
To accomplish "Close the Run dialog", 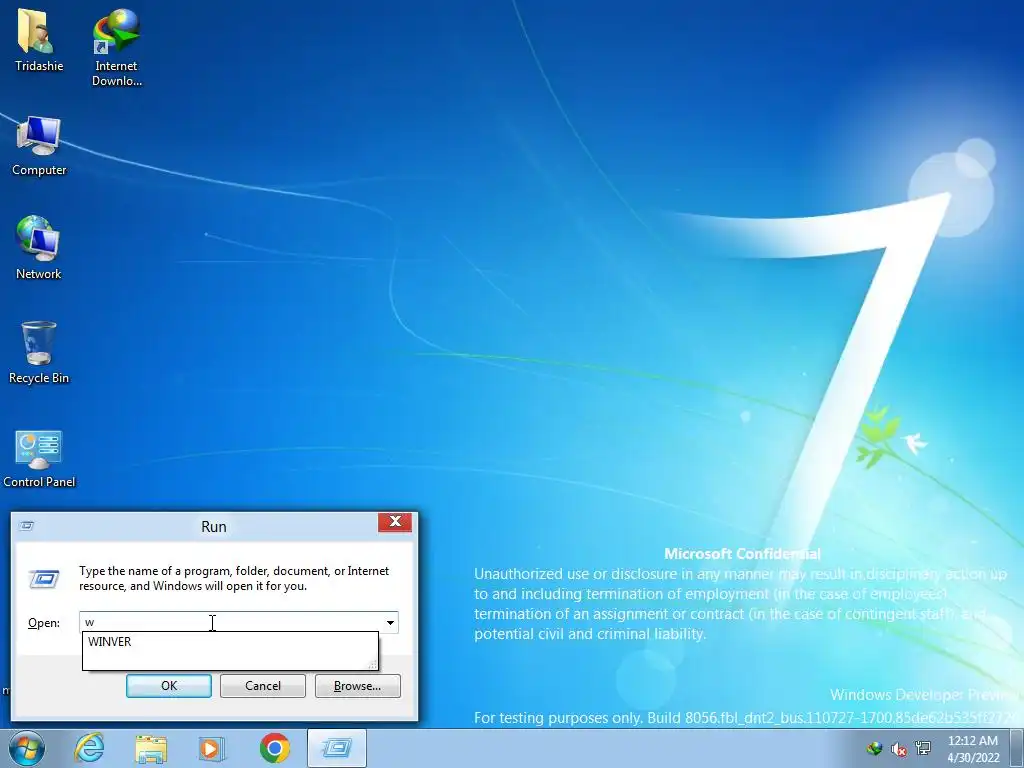I will coord(395,522).
